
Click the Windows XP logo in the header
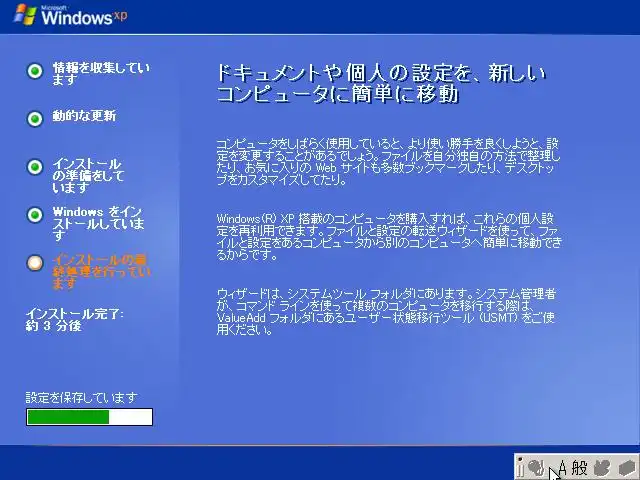tap(71, 16)
